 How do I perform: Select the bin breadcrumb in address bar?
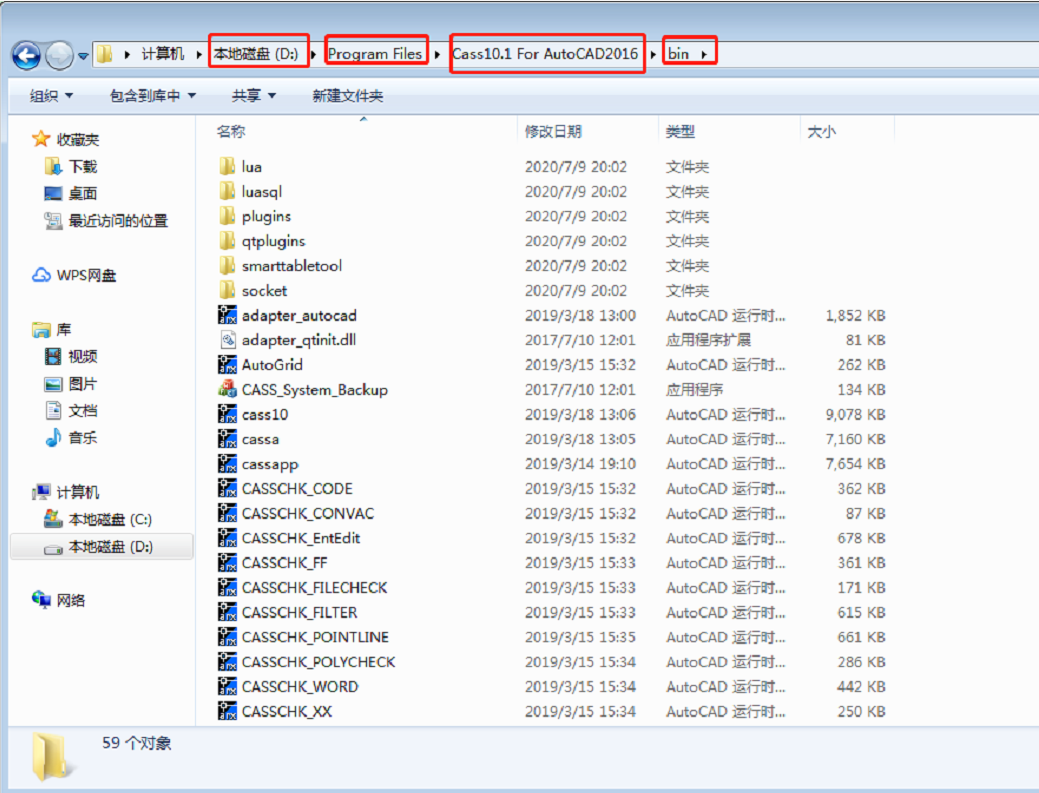(x=679, y=54)
